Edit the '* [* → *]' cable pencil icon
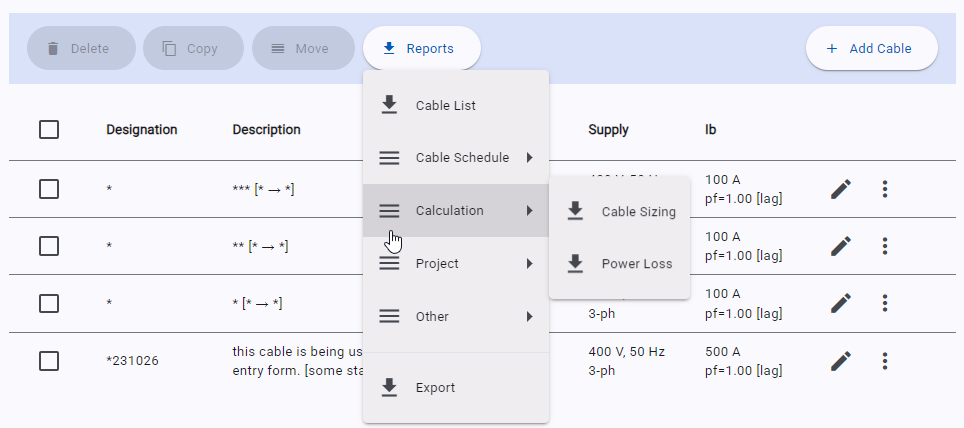The height and width of the screenshot is (428, 964). (x=841, y=303)
